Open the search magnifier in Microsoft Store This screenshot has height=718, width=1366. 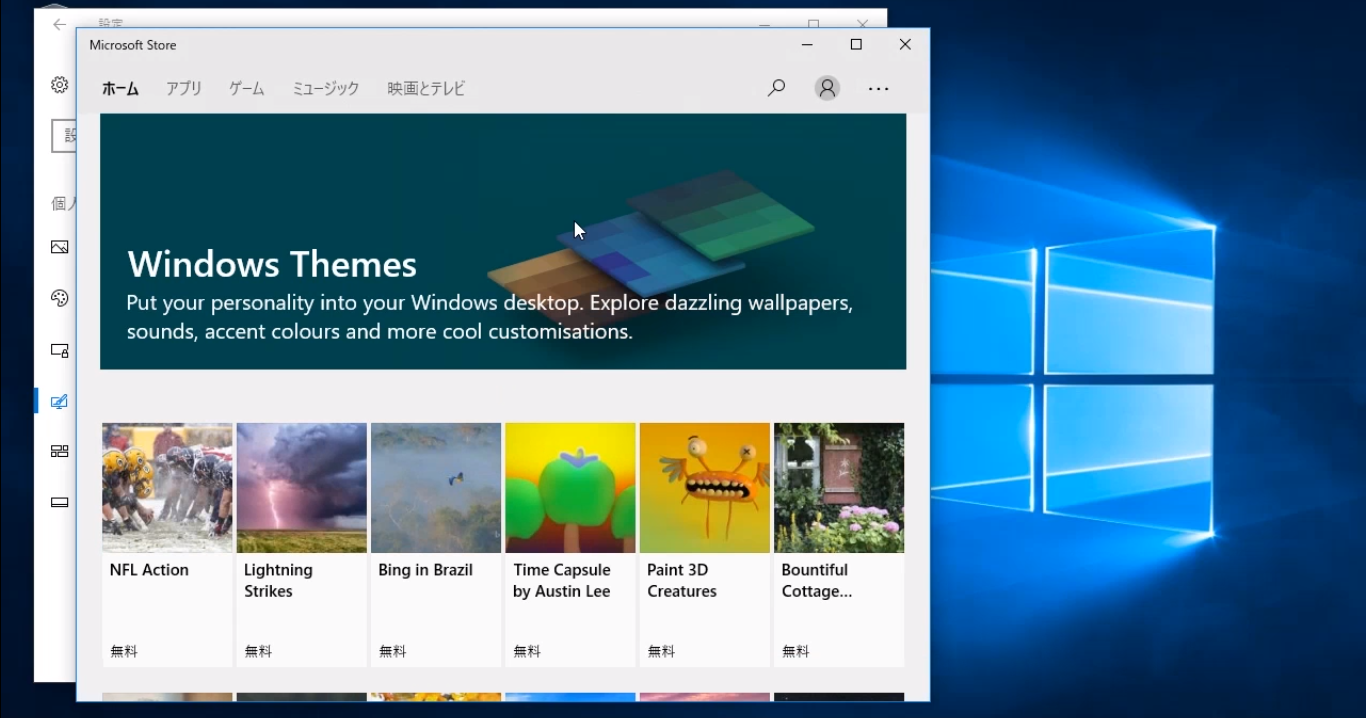[x=776, y=88]
